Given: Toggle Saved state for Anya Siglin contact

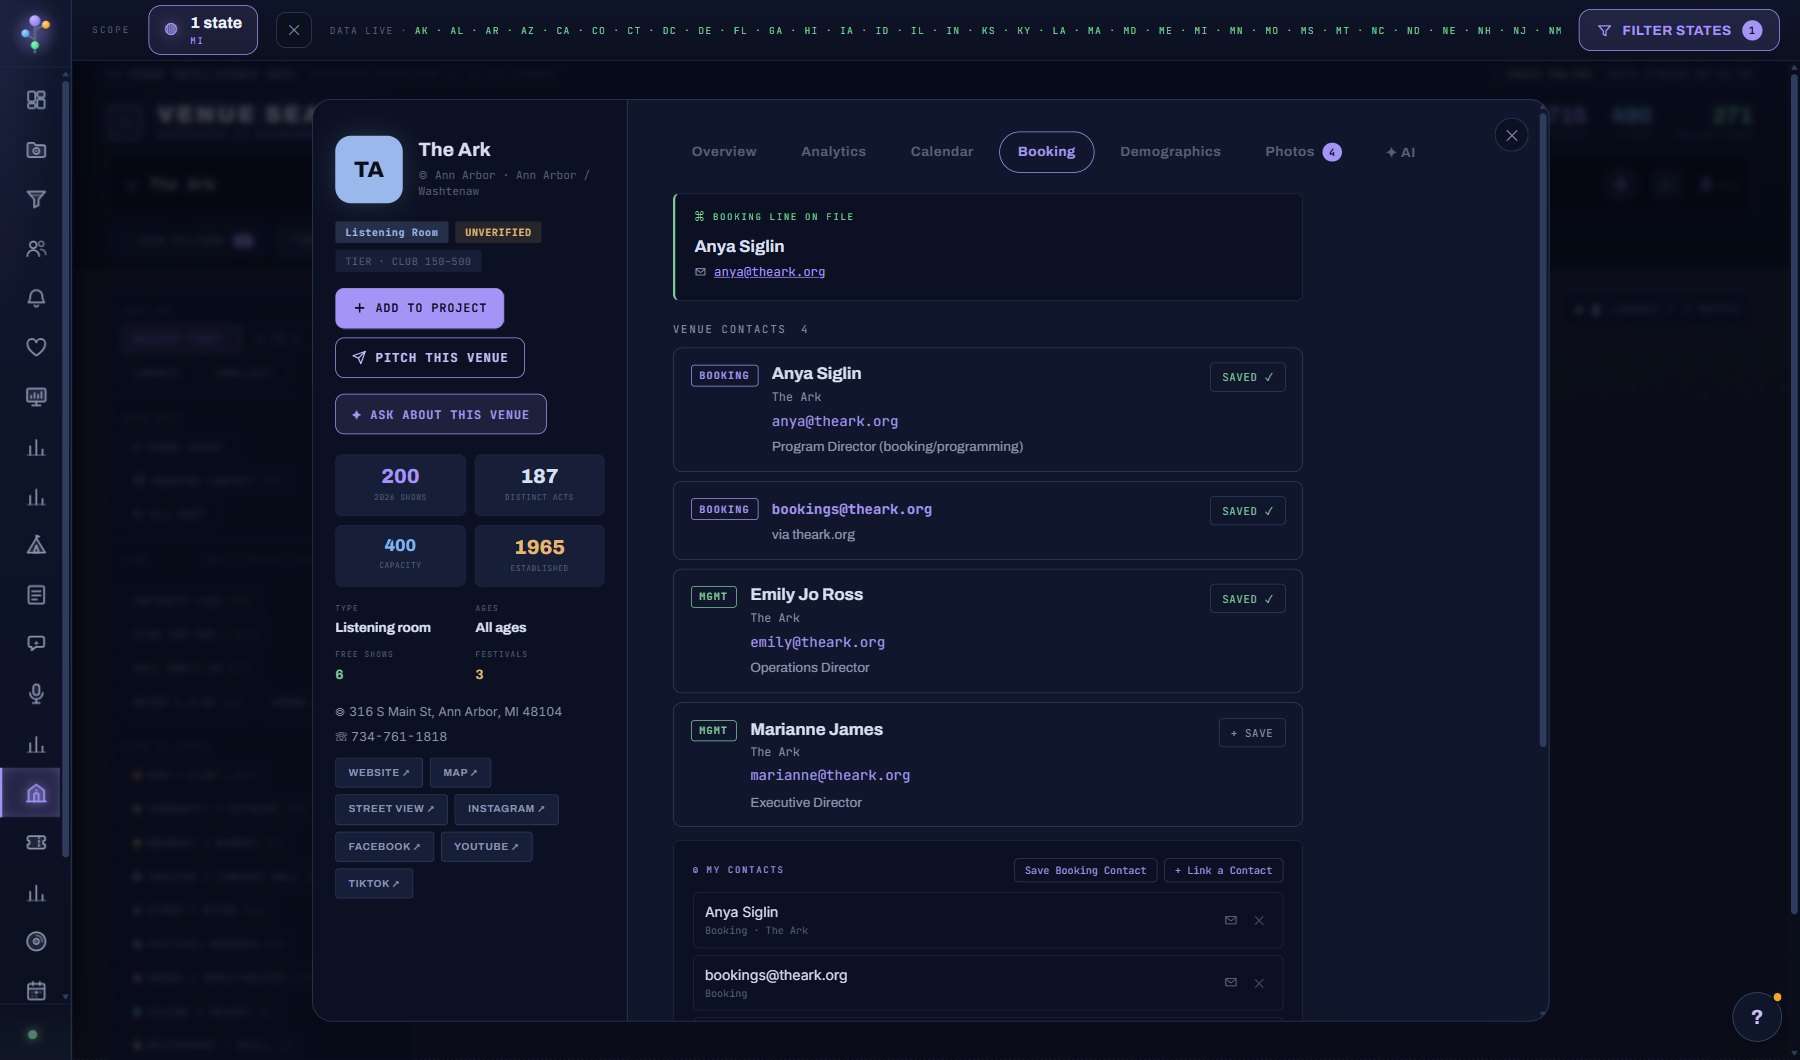Looking at the screenshot, I should pyautogui.click(x=1247, y=377).
